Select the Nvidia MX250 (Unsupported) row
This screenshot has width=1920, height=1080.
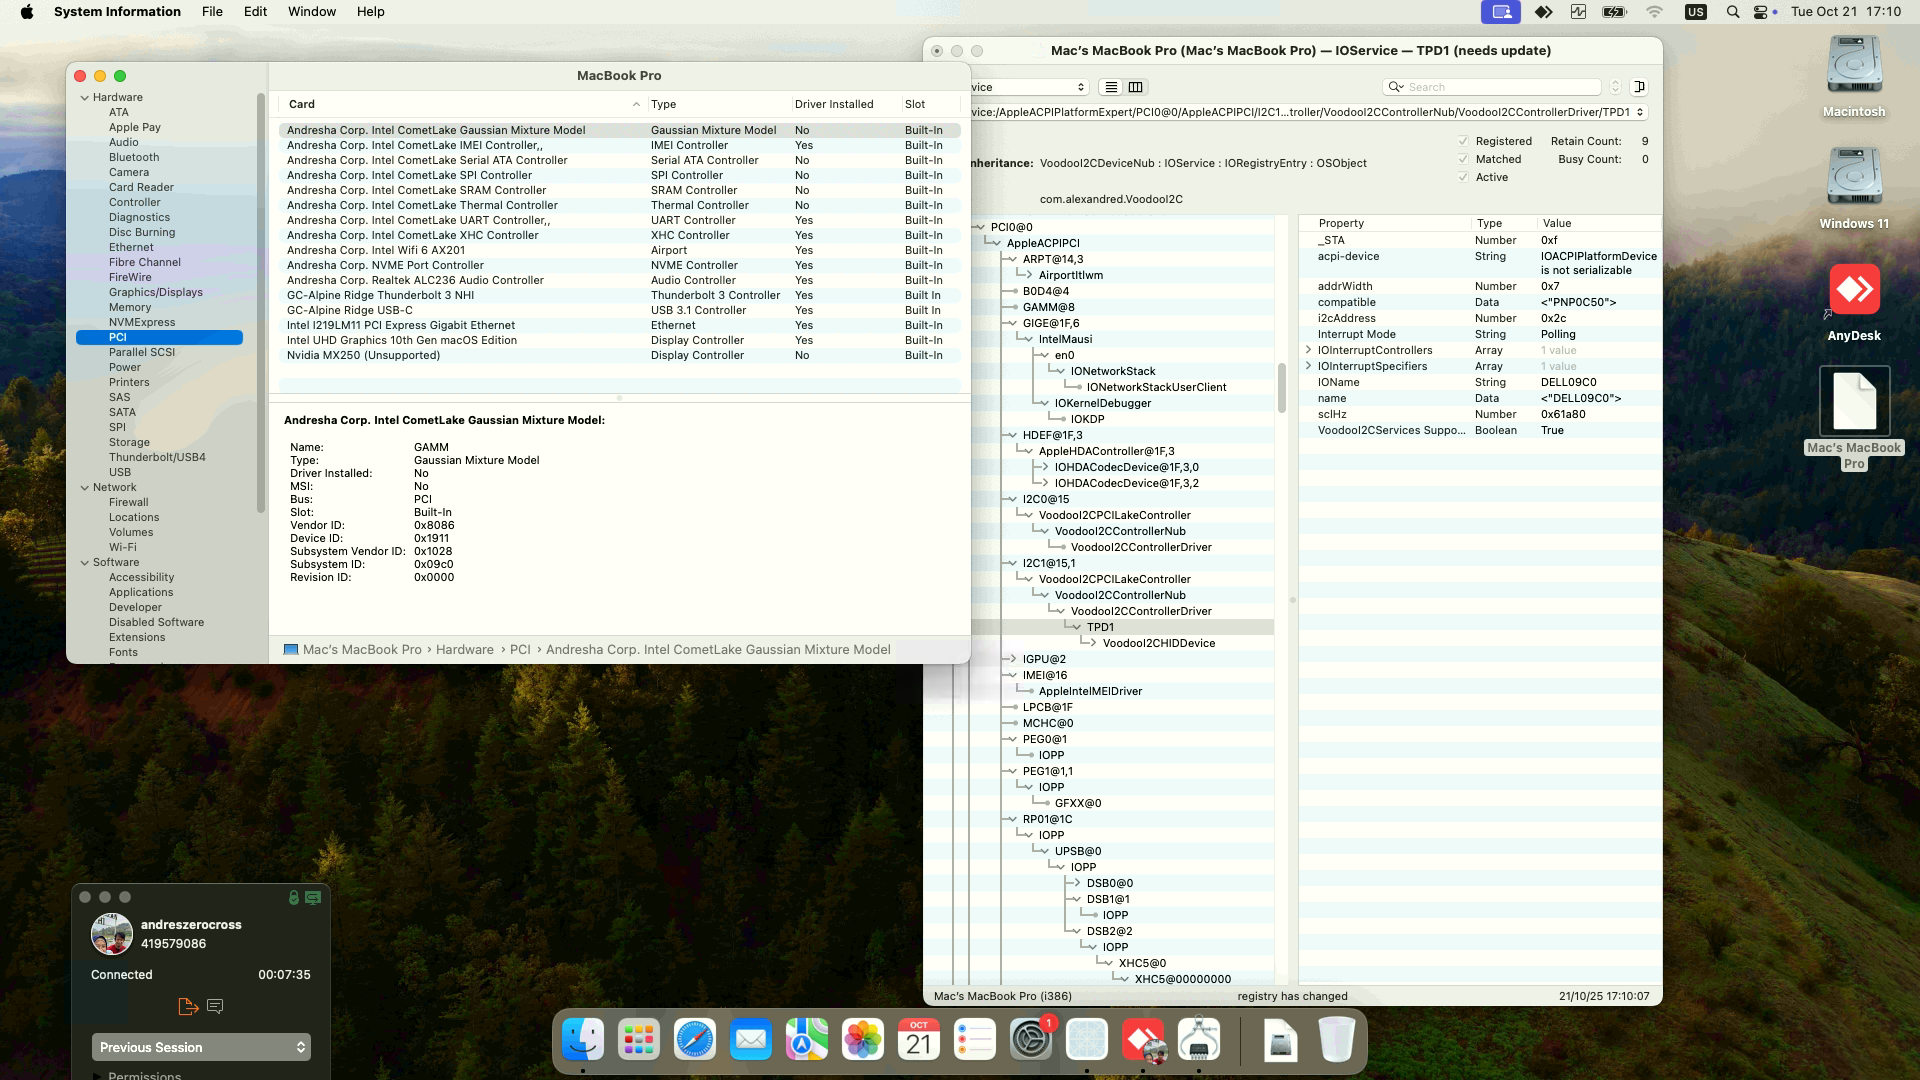tap(619, 355)
